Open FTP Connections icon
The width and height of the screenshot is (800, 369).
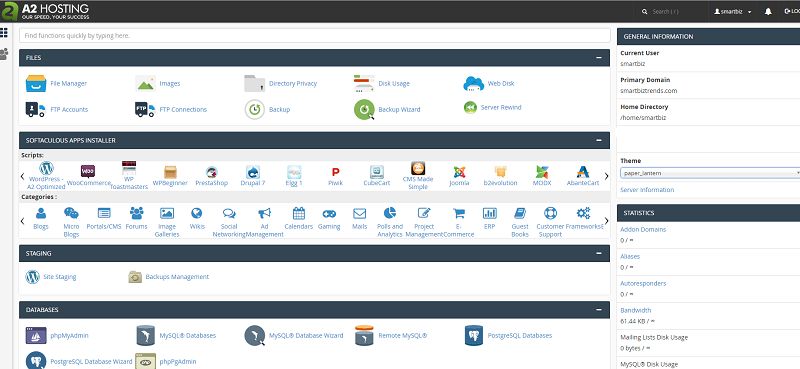[x=145, y=109]
